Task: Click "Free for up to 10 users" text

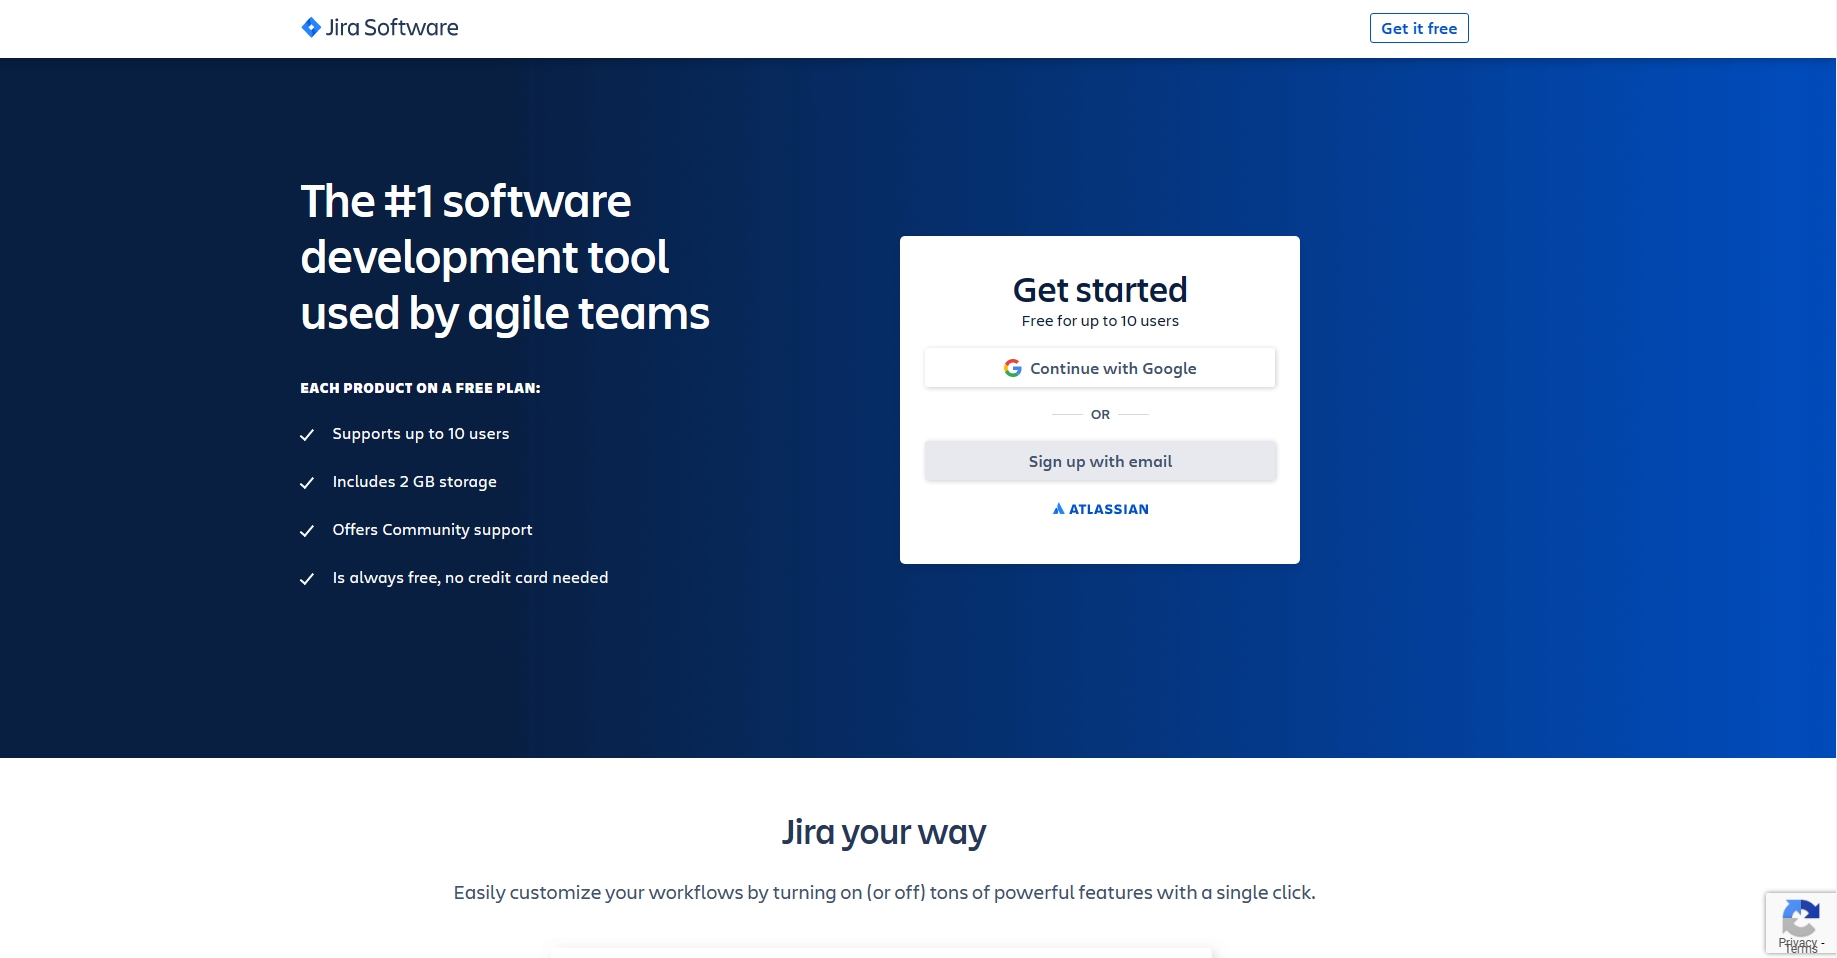Action: pos(1100,321)
